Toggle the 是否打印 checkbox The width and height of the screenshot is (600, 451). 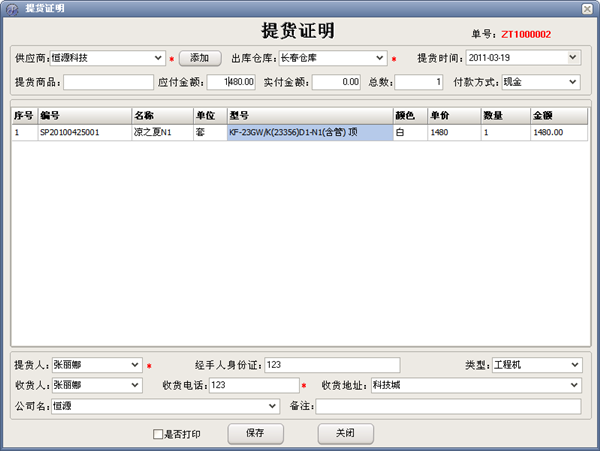(x=158, y=435)
